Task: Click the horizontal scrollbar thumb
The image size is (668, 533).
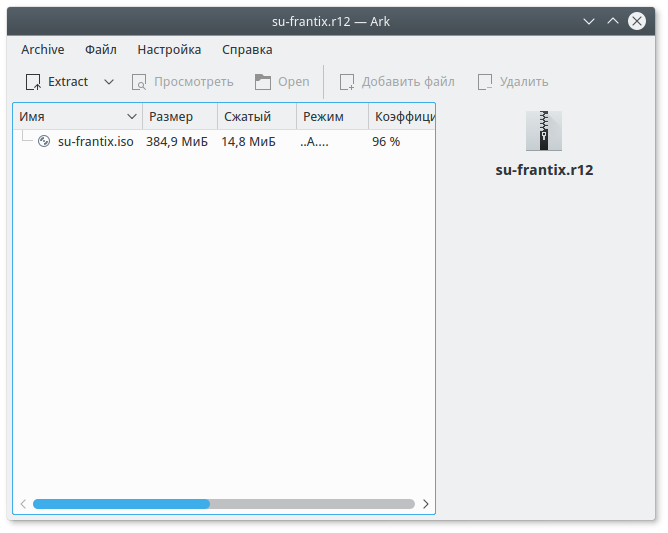Action: [121, 504]
